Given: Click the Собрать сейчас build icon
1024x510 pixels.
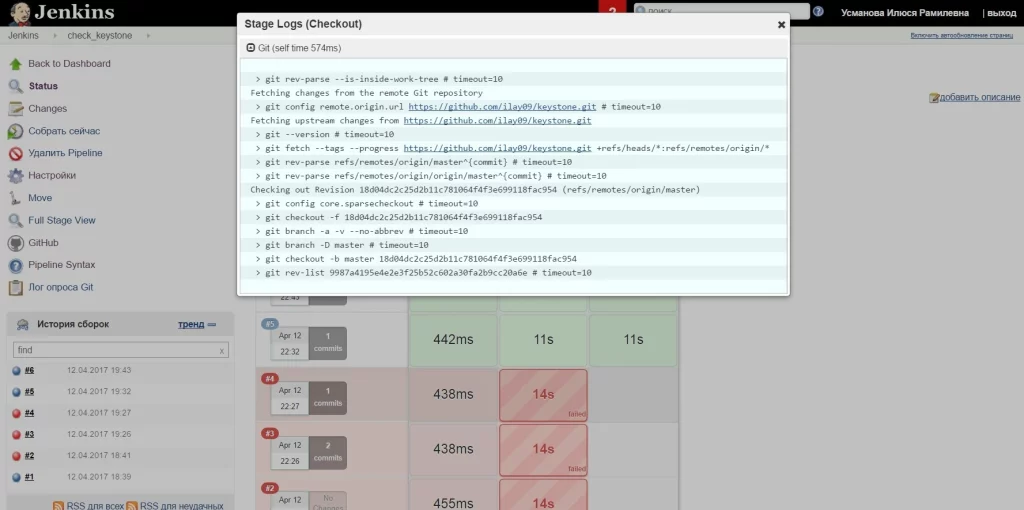Looking at the screenshot, I should 16,131.
